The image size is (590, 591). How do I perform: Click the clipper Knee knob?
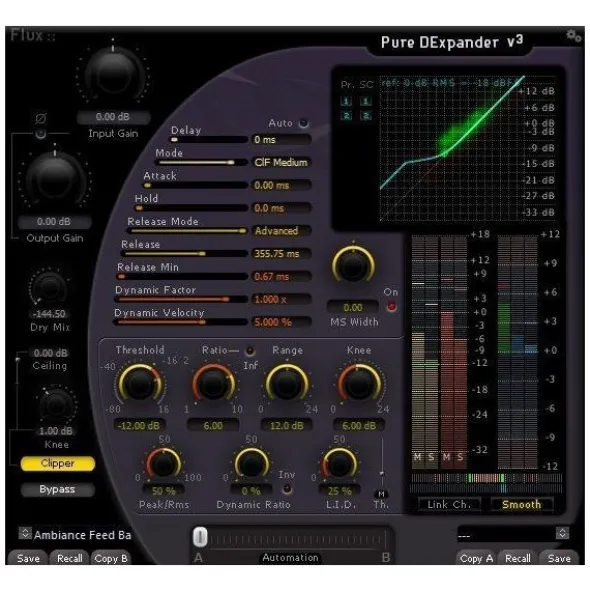pyautogui.click(x=57, y=405)
